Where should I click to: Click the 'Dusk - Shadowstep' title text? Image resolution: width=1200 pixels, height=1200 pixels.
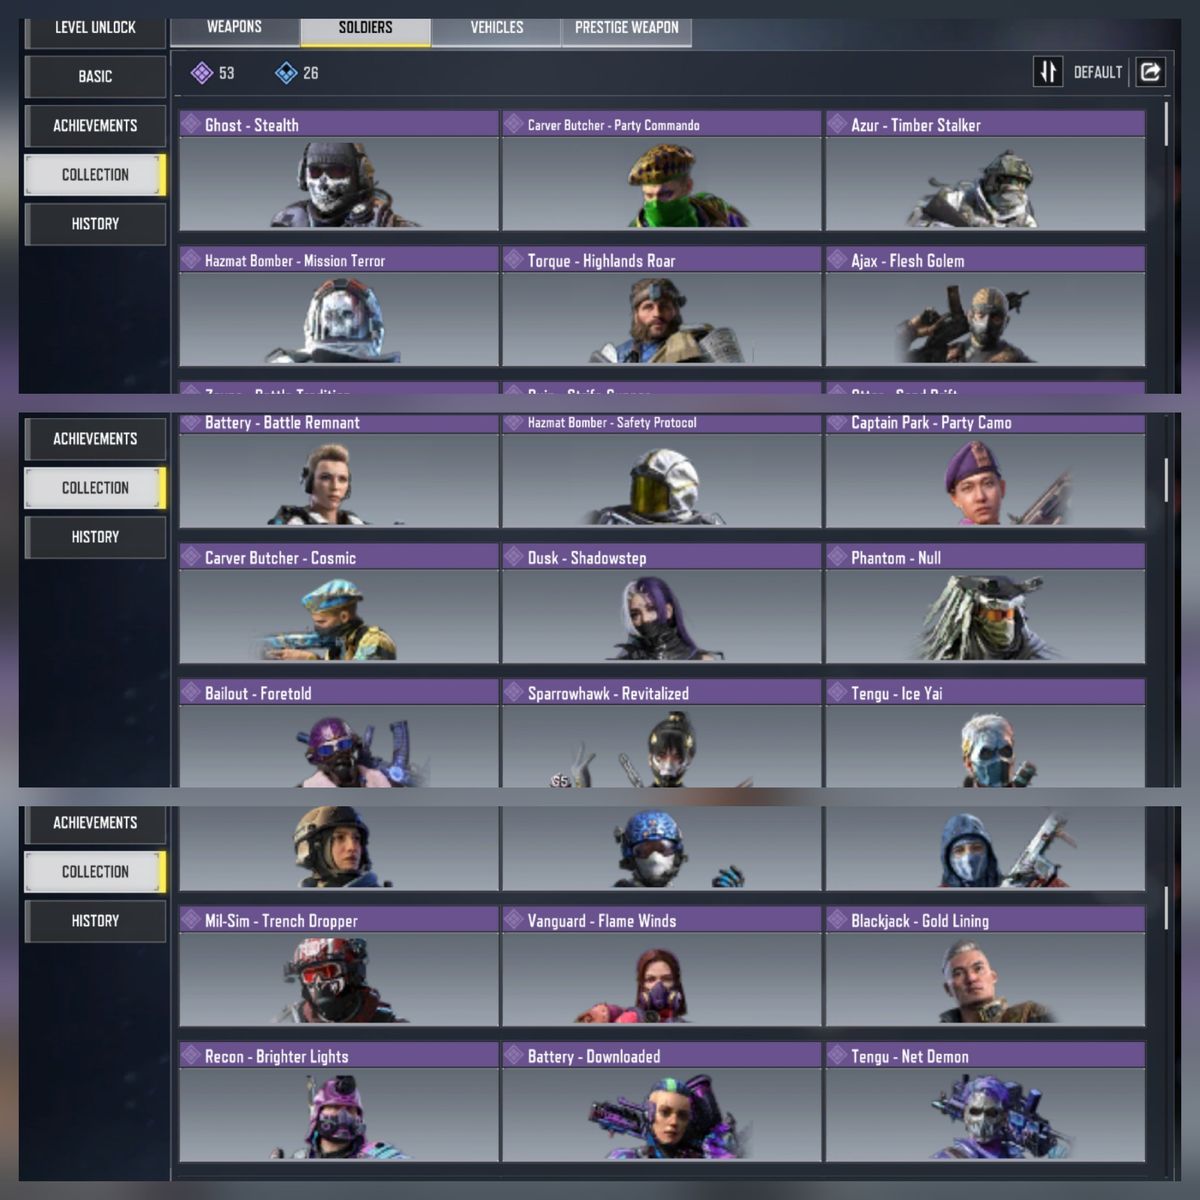587,558
